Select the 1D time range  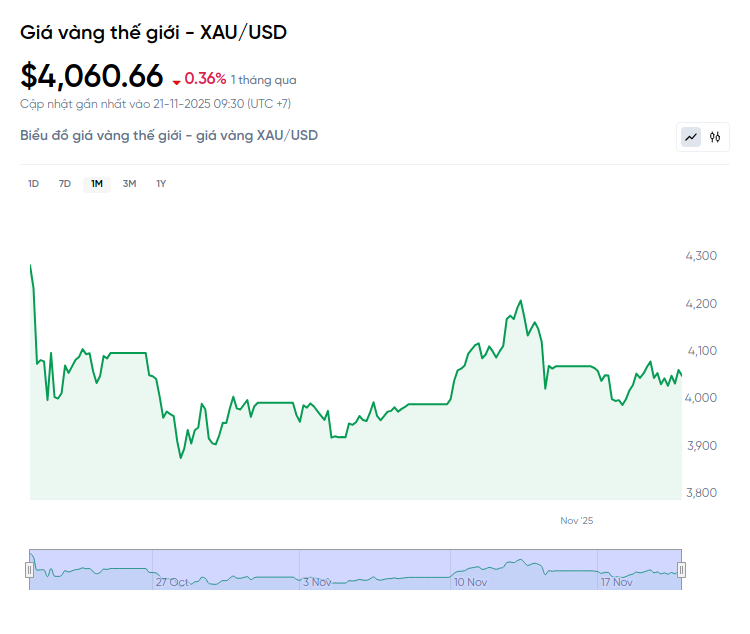tap(33, 183)
